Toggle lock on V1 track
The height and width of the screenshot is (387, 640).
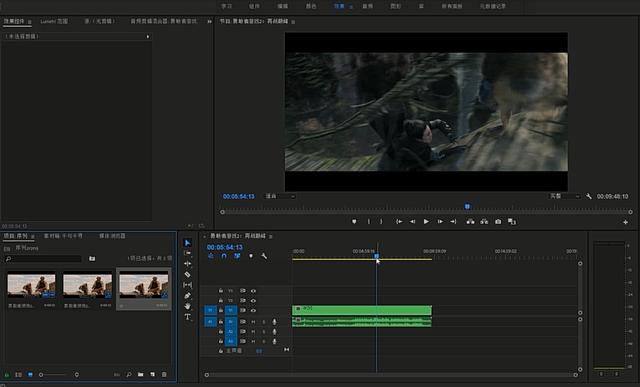click(220, 310)
